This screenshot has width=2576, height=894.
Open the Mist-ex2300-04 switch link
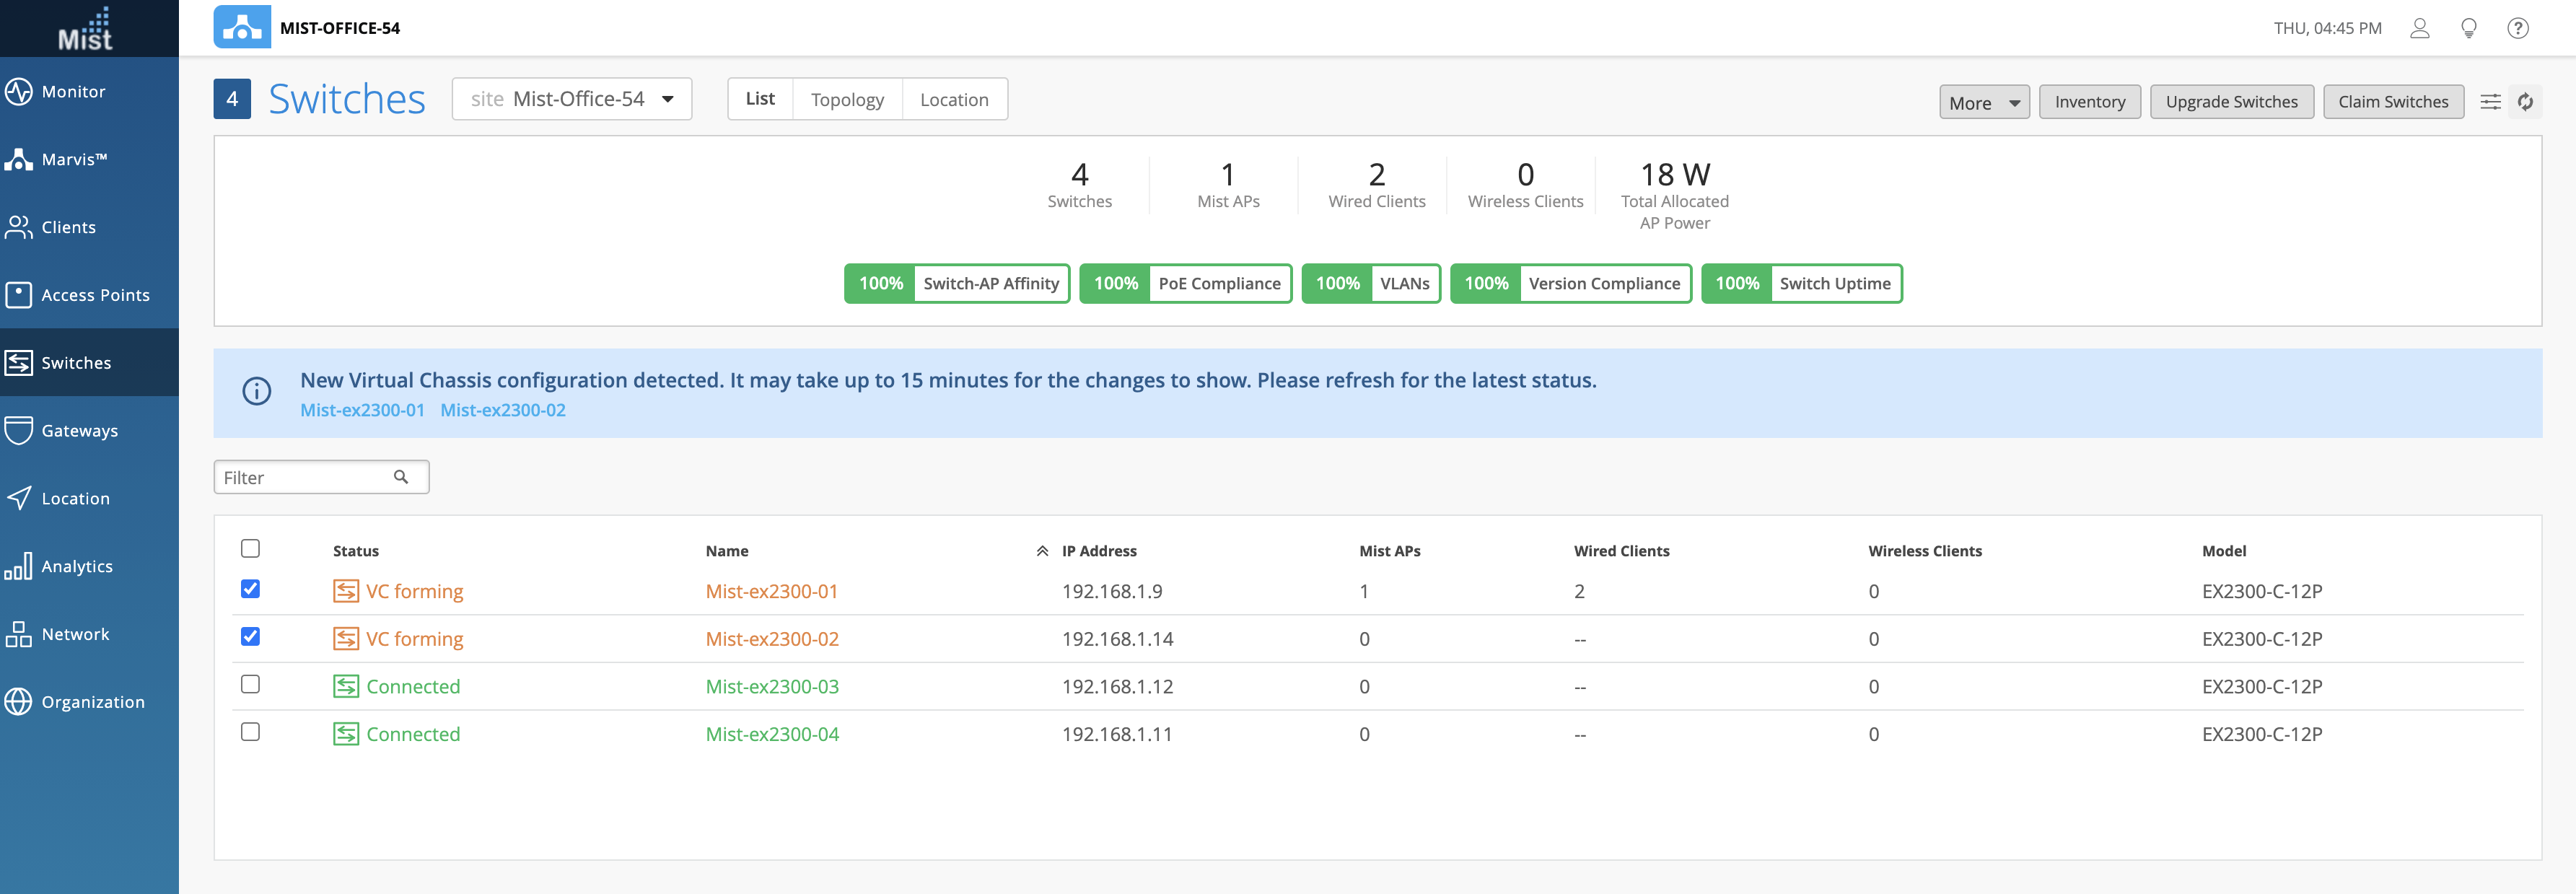[772, 734]
